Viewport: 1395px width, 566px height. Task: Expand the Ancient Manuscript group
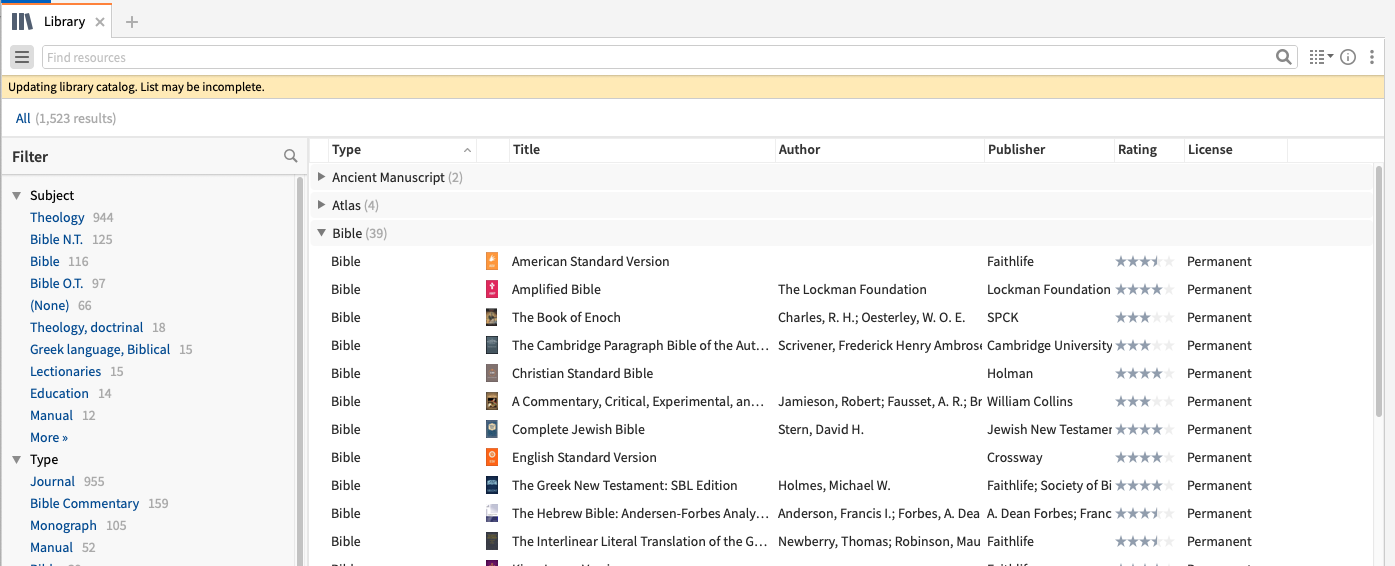321,177
